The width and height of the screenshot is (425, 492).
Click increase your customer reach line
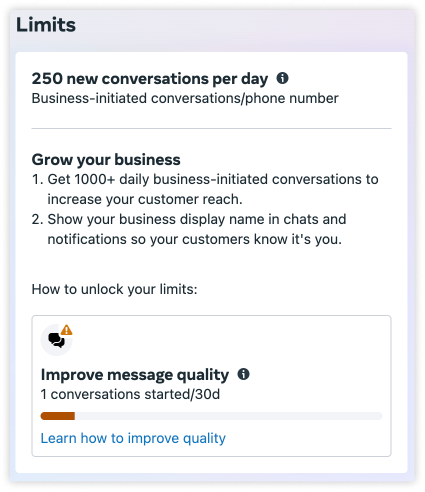click(x=145, y=199)
